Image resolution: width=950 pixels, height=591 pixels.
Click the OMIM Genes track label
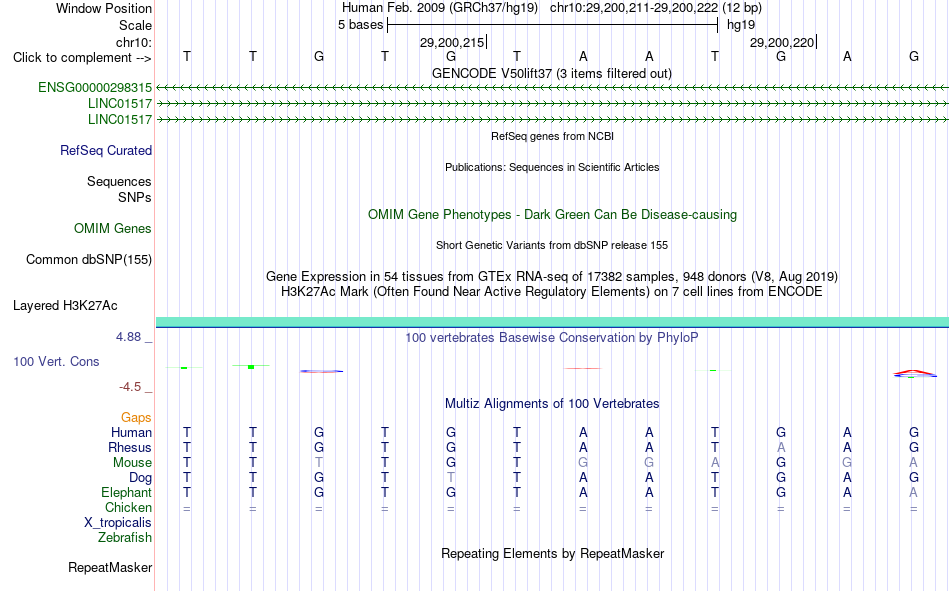[x=113, y=229]
